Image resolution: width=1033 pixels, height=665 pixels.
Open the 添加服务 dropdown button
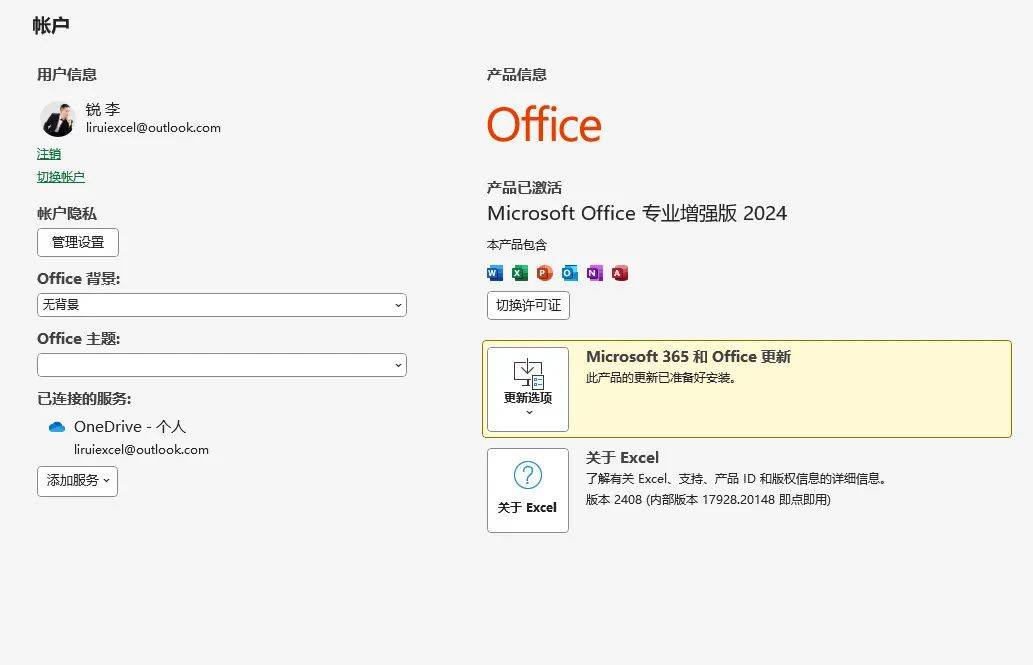(77, 481)
